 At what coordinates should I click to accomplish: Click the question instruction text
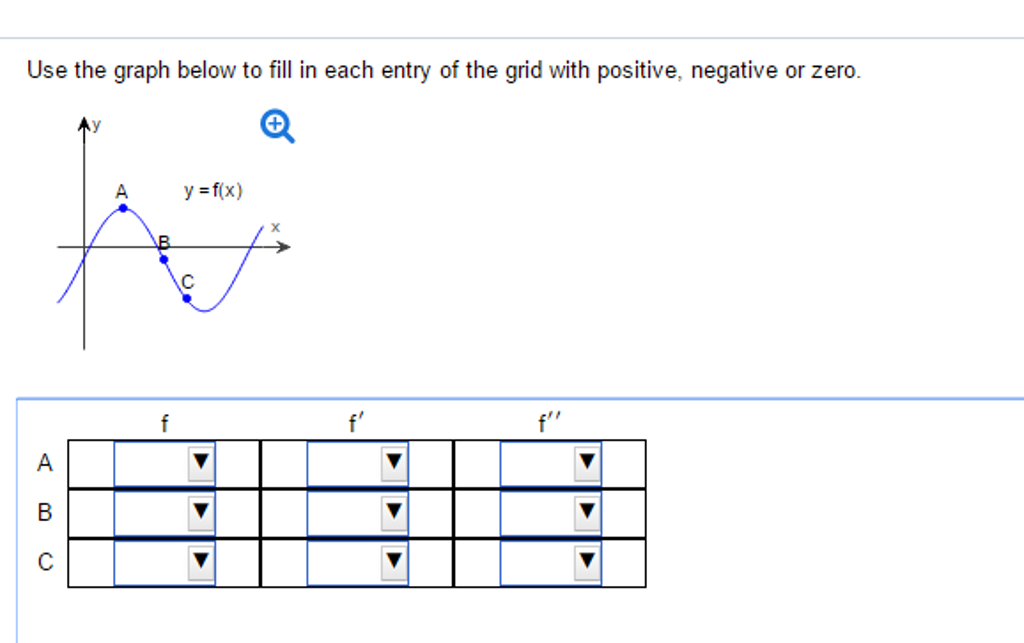coord(443,71)
